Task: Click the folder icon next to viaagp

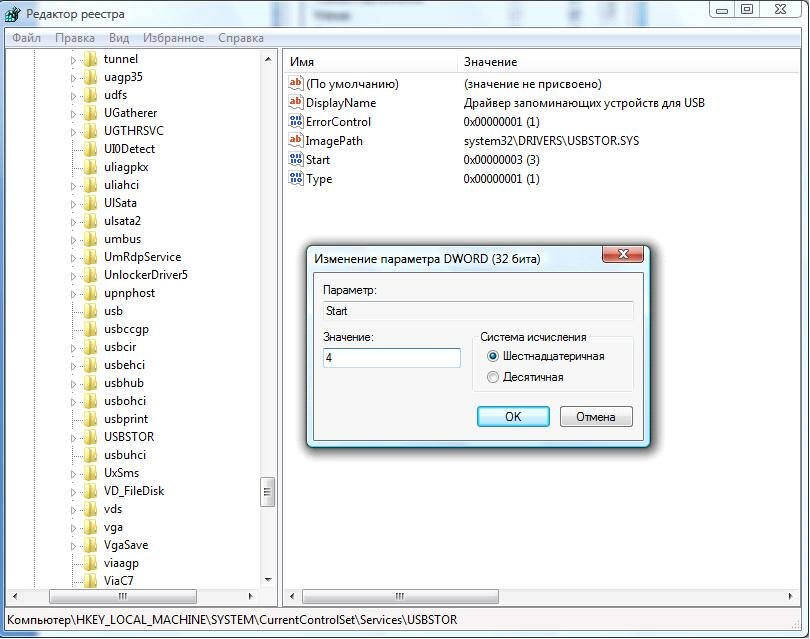Action: (90, 563)
